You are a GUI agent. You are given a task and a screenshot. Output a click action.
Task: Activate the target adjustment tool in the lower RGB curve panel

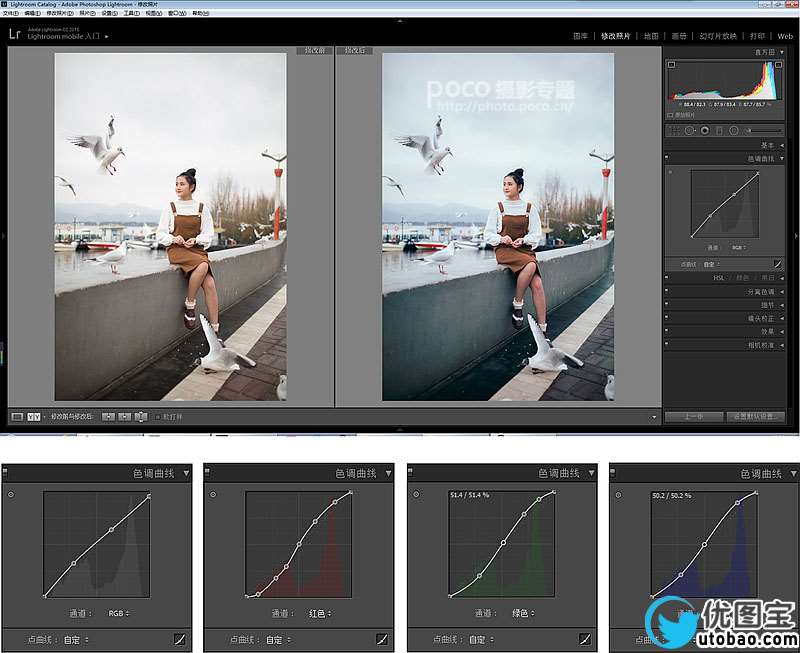click(x=11, y=494)
